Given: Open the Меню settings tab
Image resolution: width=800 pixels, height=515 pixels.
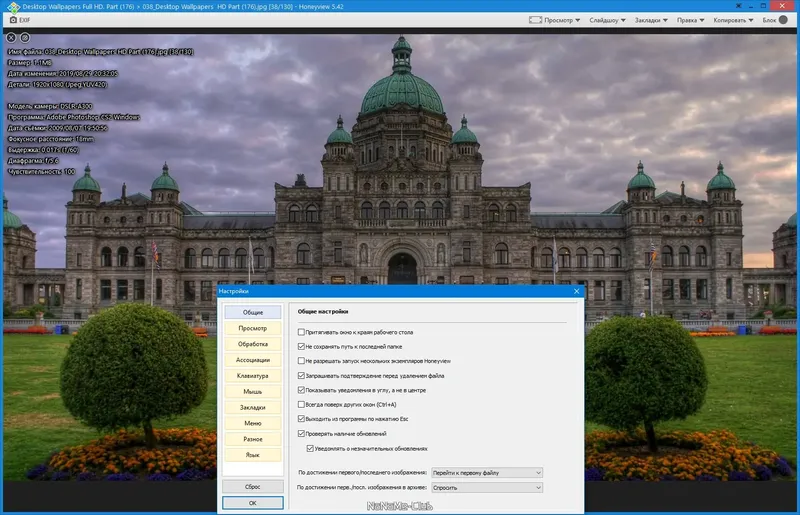Looking at the screenshot, I should pyautogui.click(x=253, y=423).
